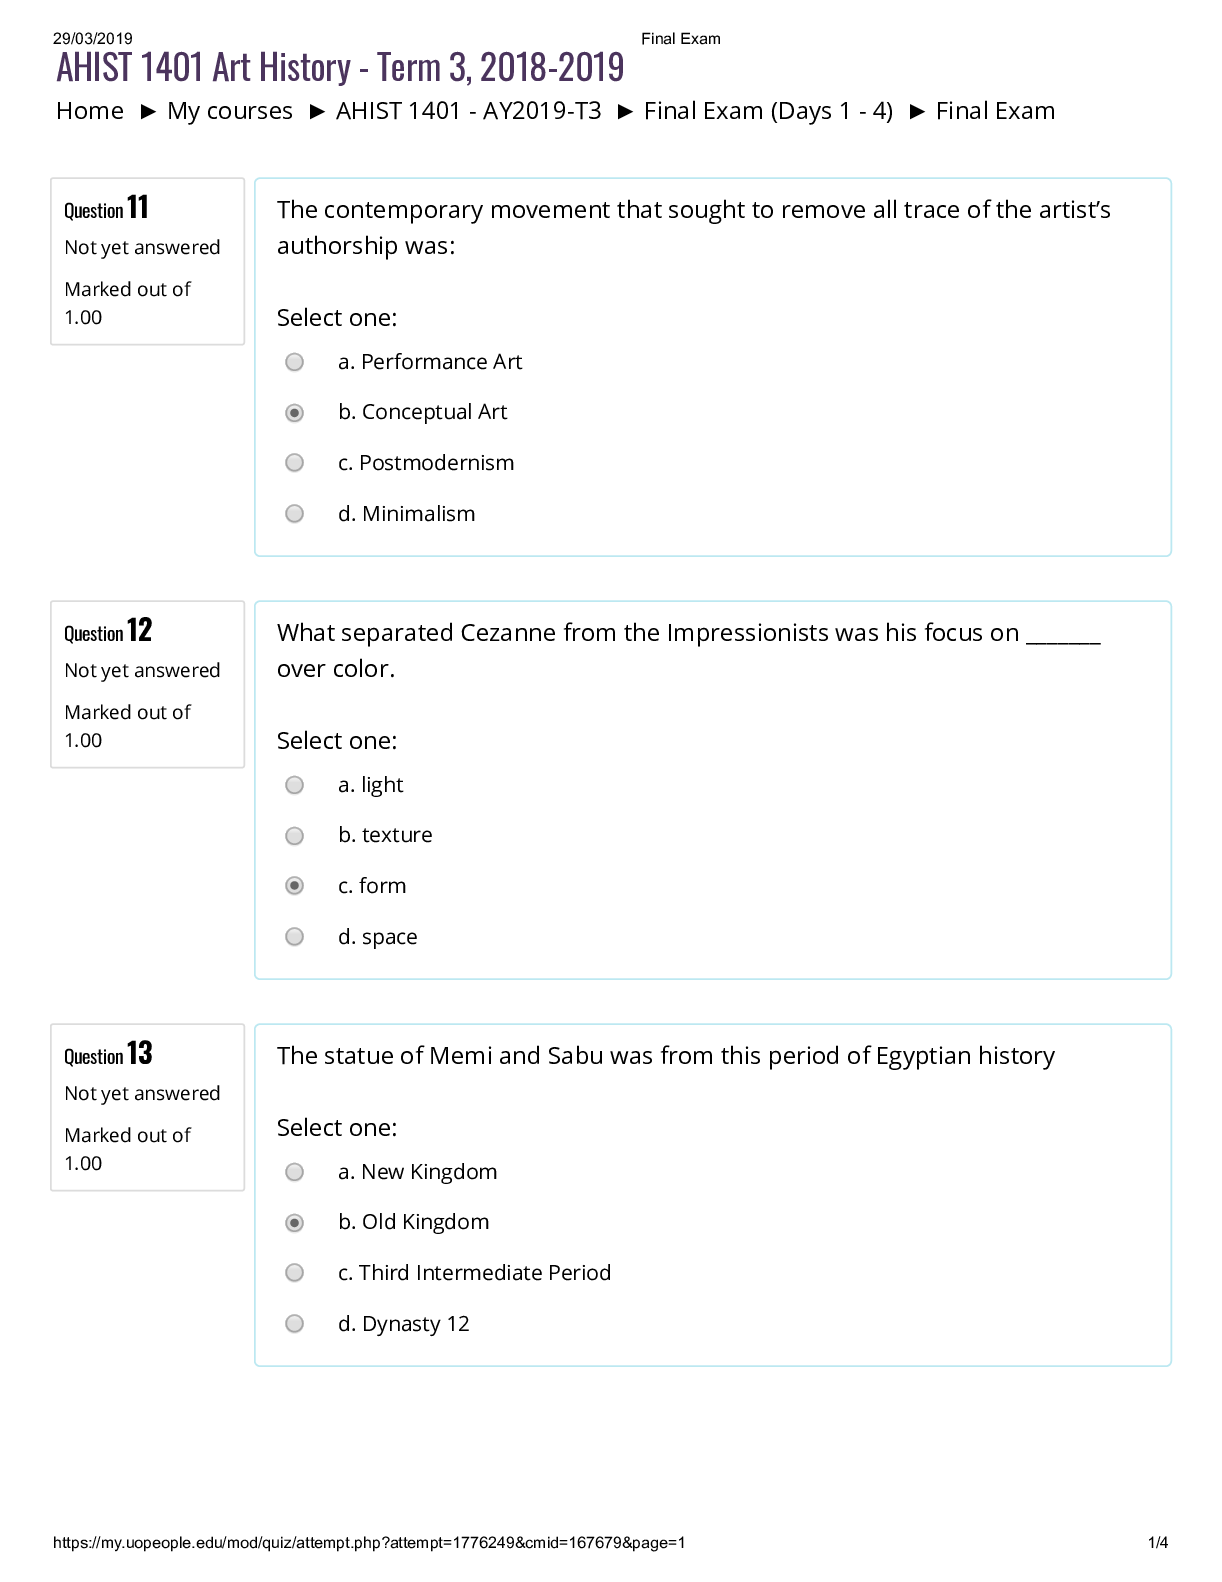
Task: Open AHIST 1401 - AY2019-T3 breadcrumb
Action: pyautogui.click(x=468, y=111)
